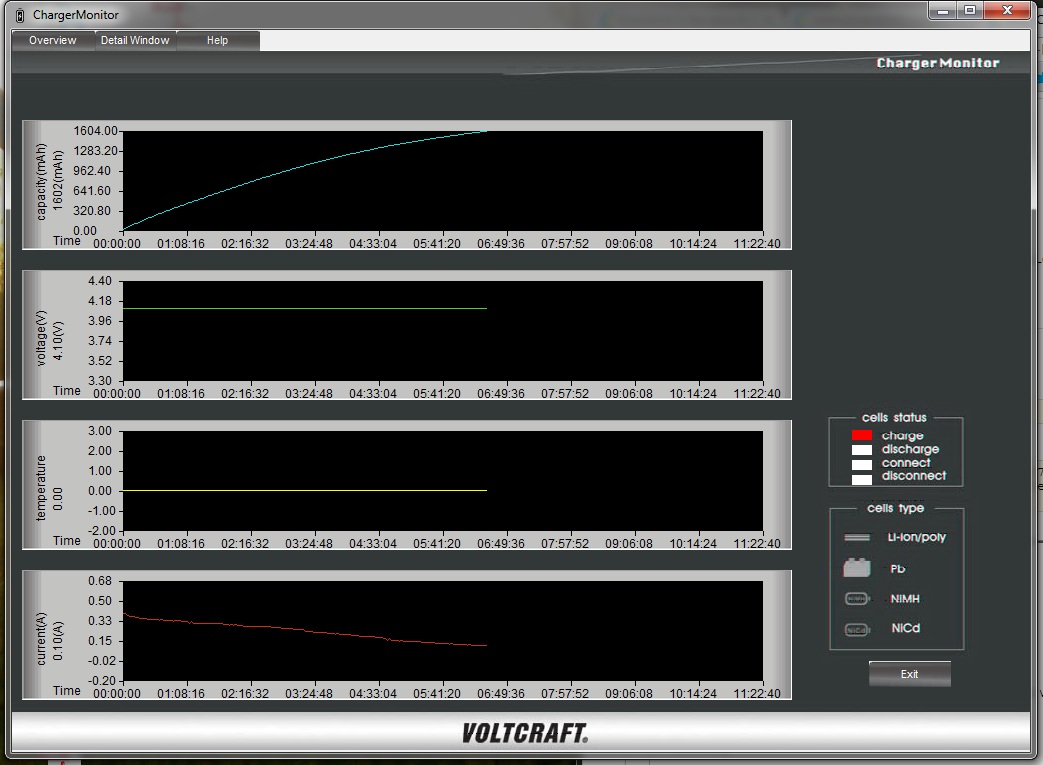Select the temperature graph plot area

440,480
